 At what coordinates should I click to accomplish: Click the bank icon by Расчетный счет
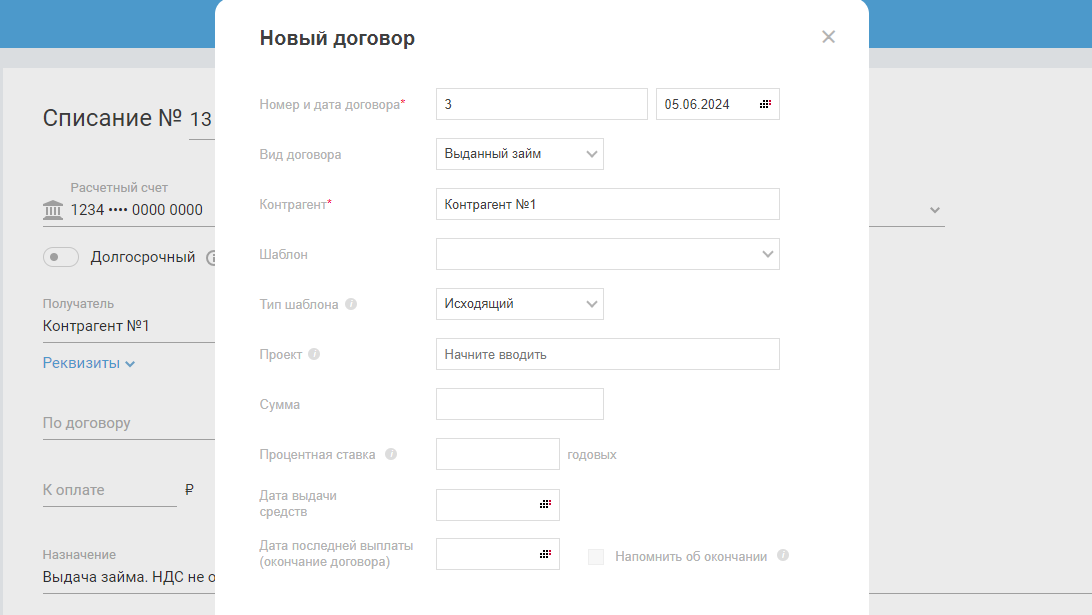tap(52, 210)
